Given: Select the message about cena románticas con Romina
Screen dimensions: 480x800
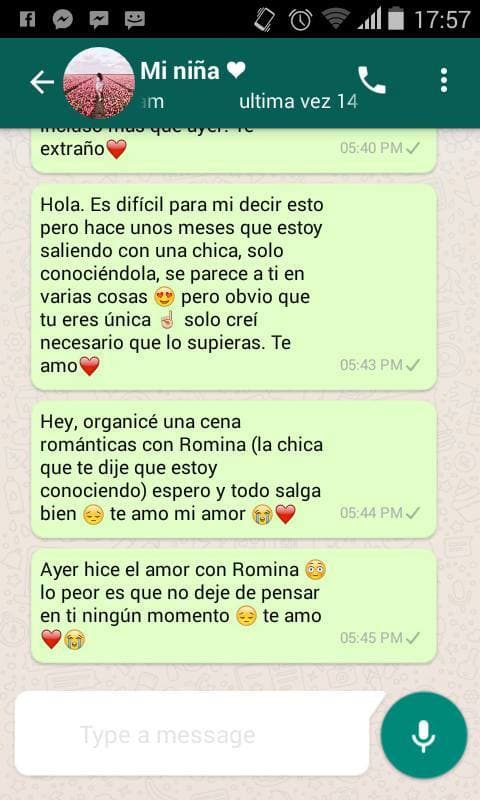Looking at the screenshot, I should [234, 469].
